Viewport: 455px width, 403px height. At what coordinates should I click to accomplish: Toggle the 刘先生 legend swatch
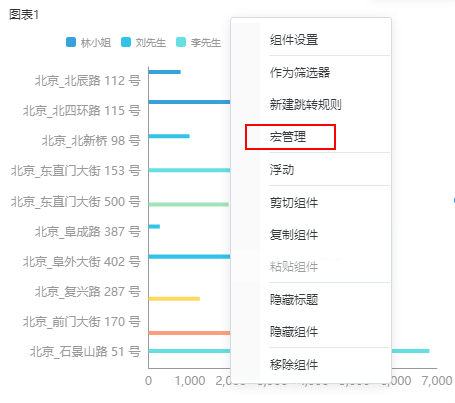pyautogui.click(x=126, y=42)
